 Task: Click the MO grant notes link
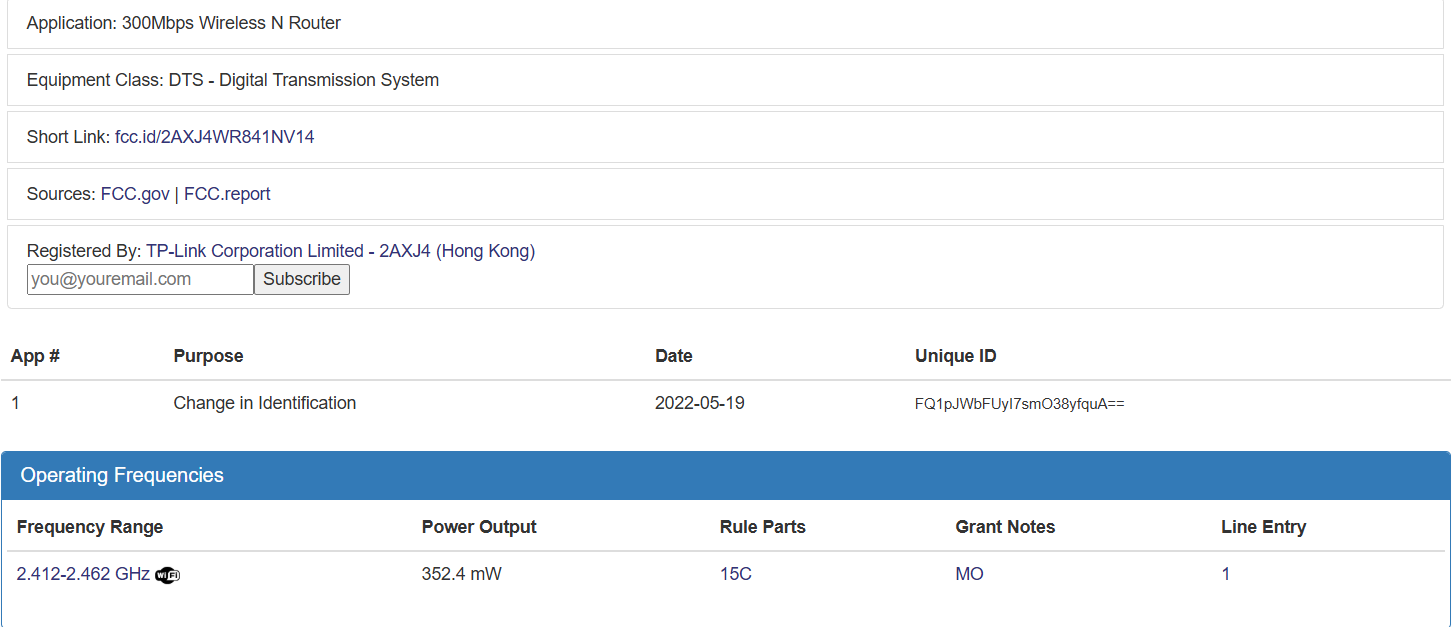(x=969, y=574)
